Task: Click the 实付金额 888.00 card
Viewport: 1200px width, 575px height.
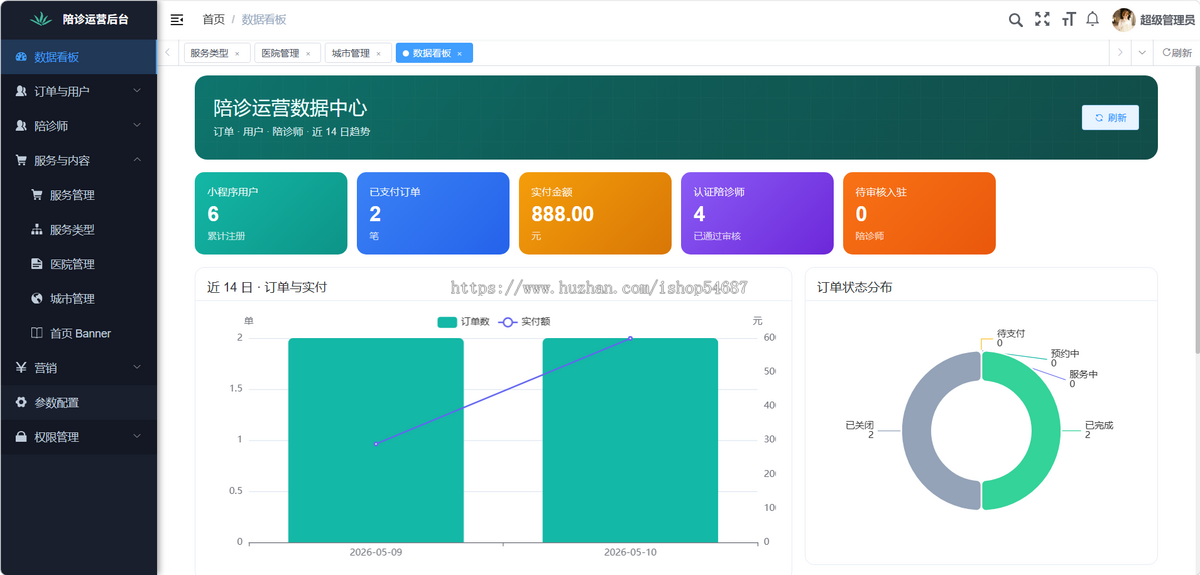Action: click(595, 213)
